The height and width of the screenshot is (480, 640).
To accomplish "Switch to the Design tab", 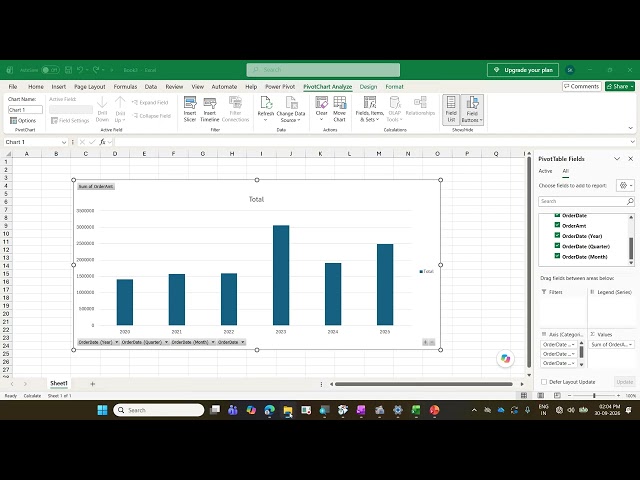I will click(369, 87).
